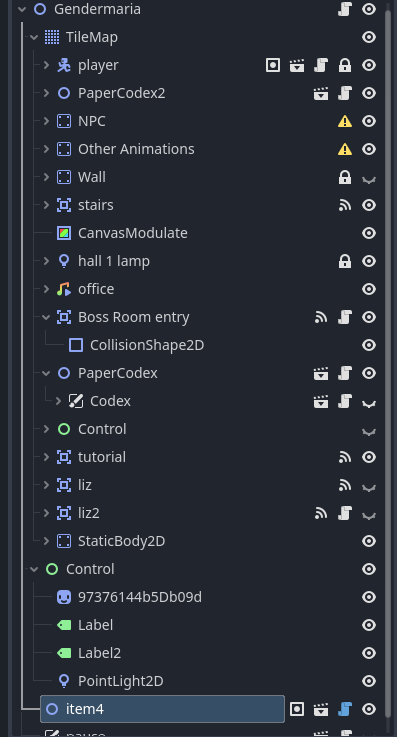Viewport: 397px width, 737px height.
Task: Collapse the PaperCodex node
Action: [46, 373]
